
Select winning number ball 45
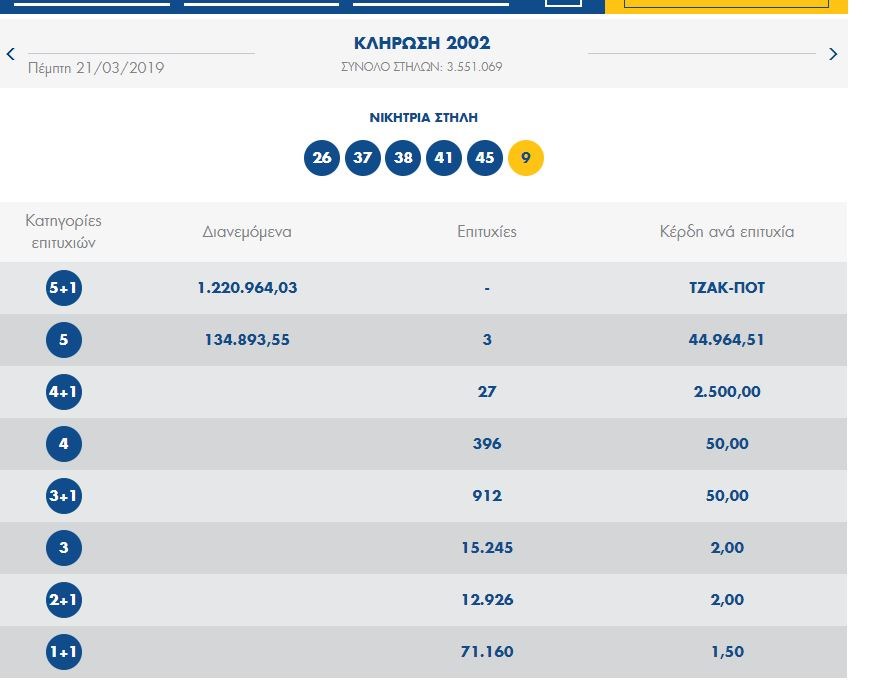(485, 158)
